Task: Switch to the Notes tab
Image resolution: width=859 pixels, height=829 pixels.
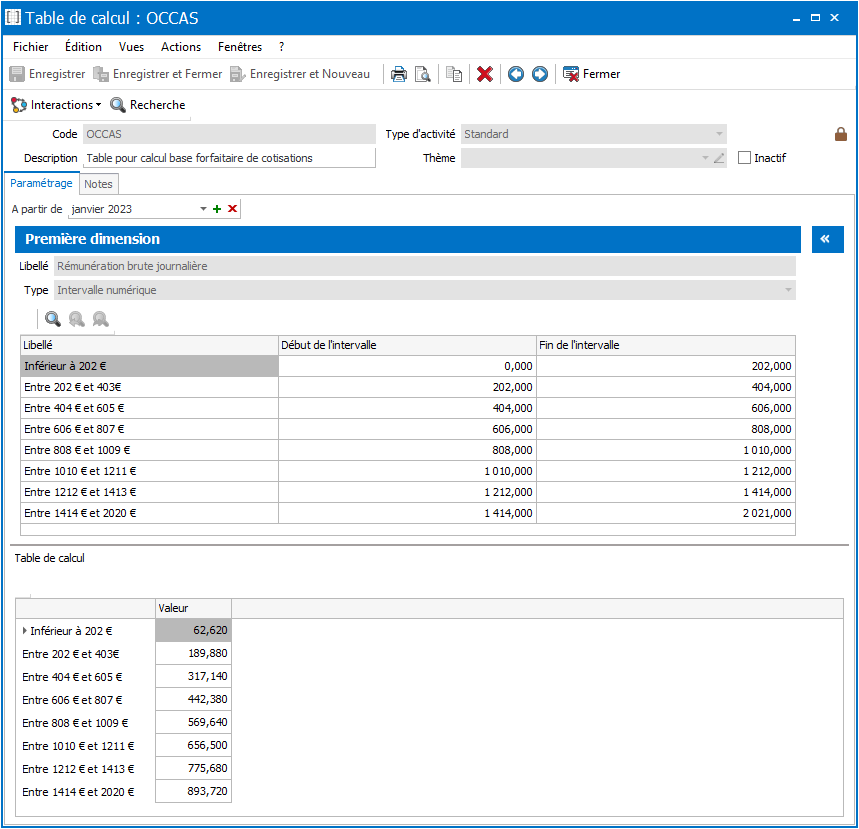Action: click(99, 184)
